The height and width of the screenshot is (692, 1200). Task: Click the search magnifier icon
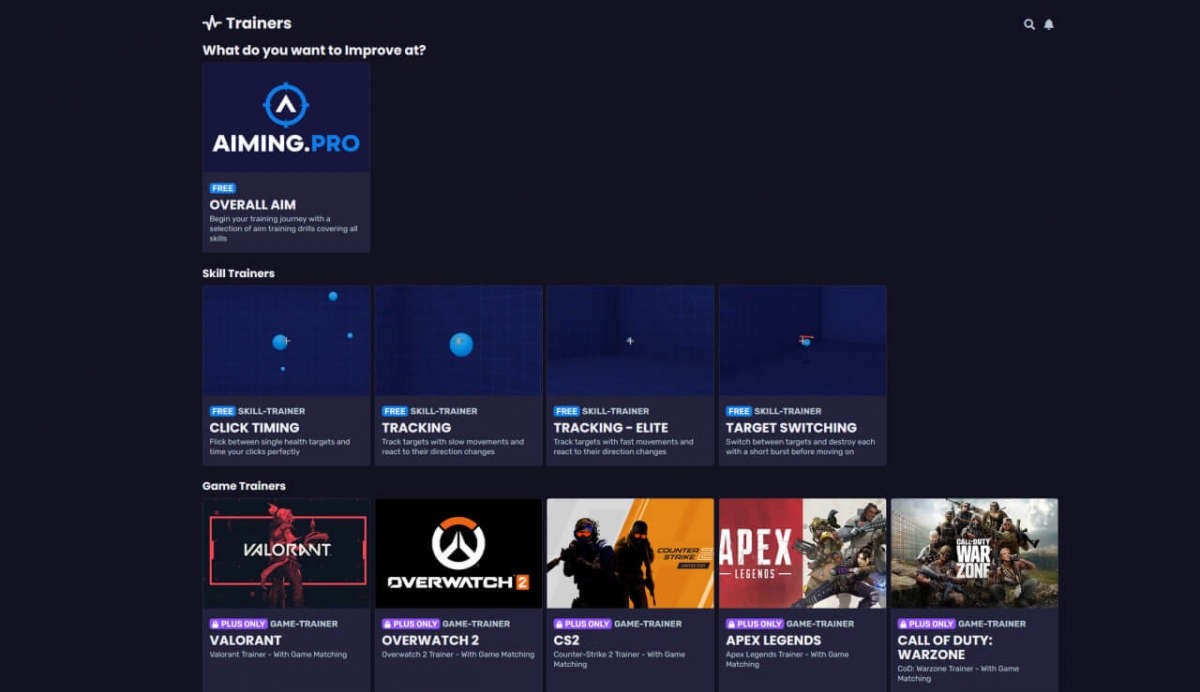(1029, 24)
